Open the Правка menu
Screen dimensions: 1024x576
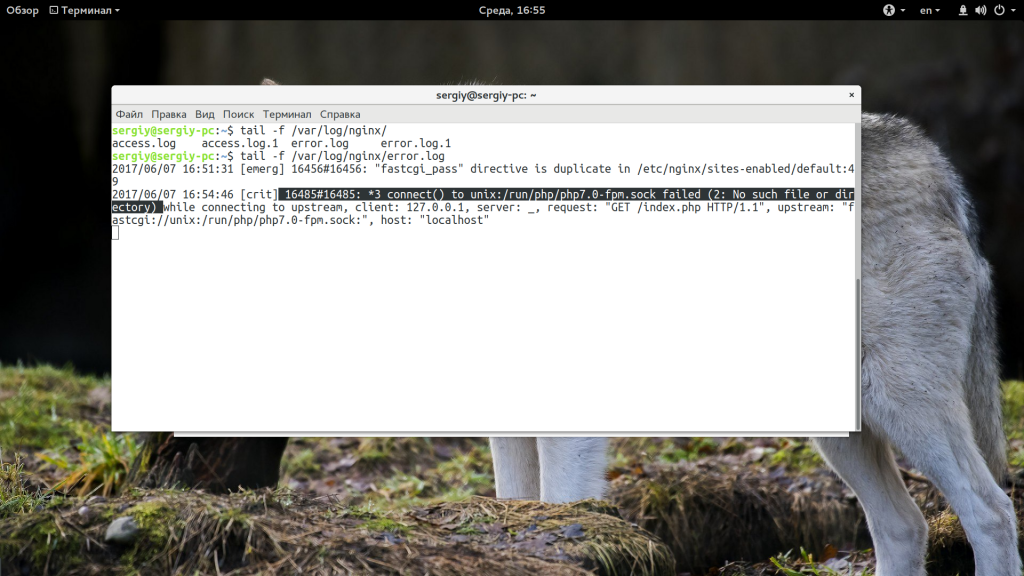[168, 114]
